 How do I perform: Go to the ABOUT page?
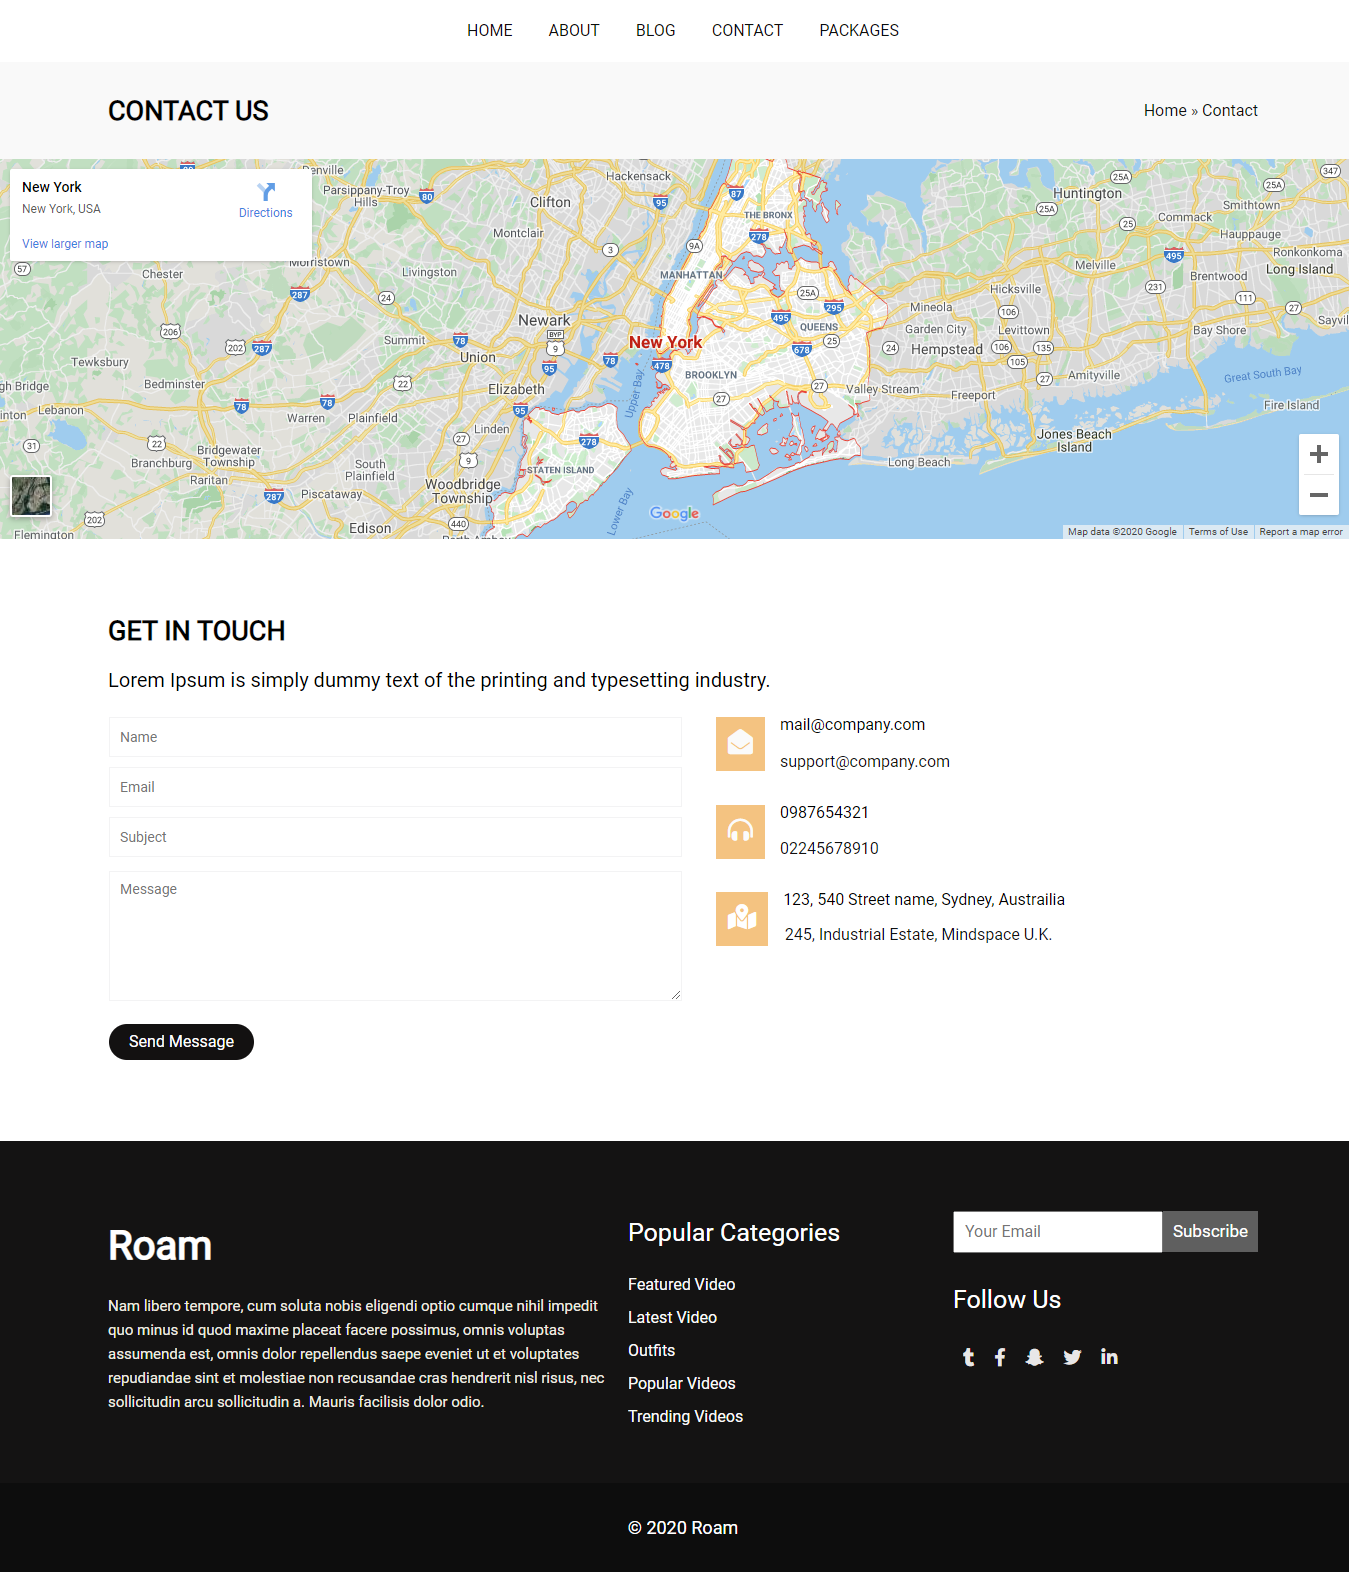[574, 31]
